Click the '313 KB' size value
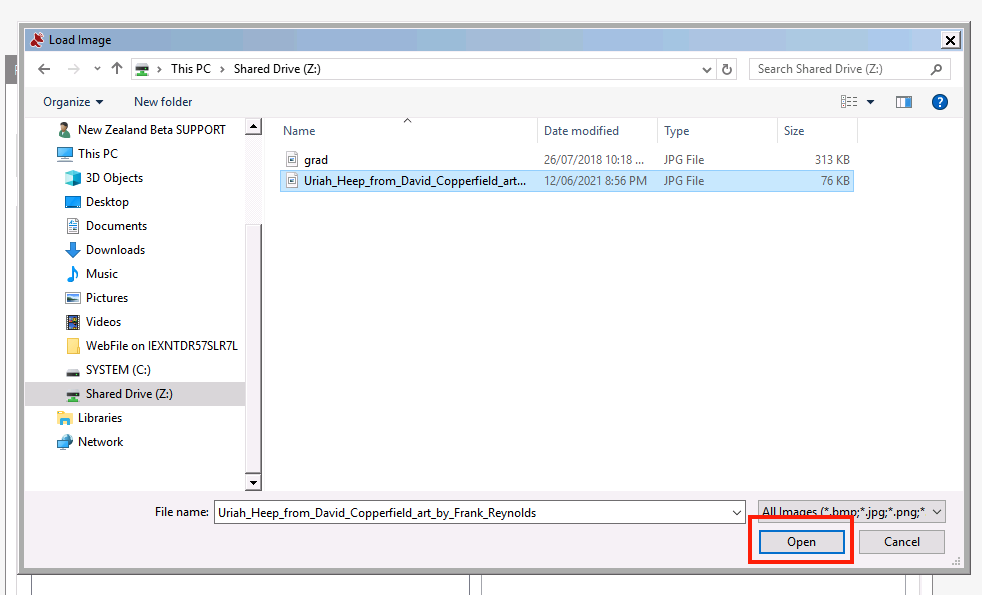This screenshot has width=982, height=595. 832,160
